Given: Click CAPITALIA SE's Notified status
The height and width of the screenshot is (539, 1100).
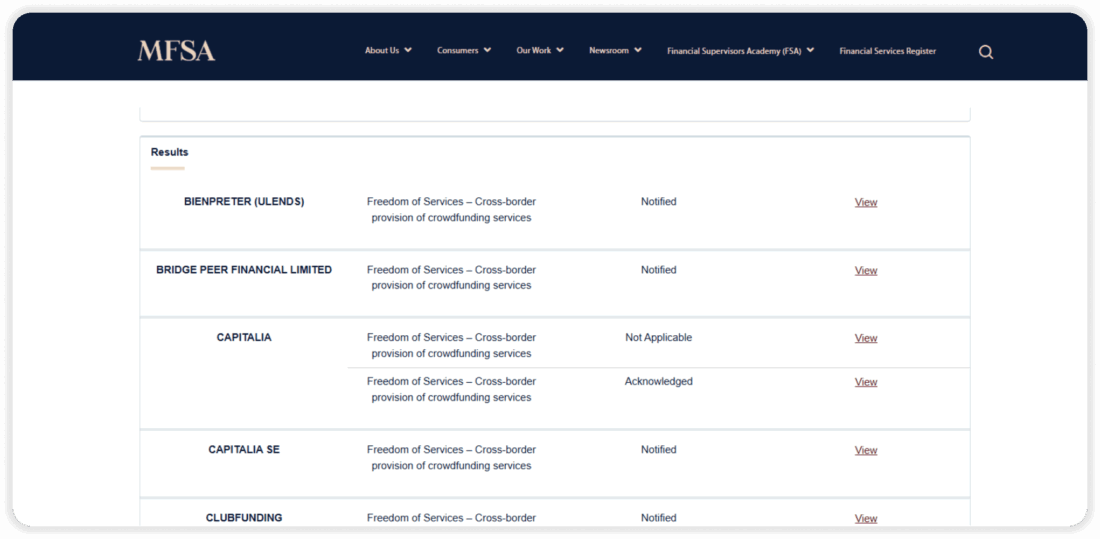Looking at the screenshot, I should click(x=659, y=449).
